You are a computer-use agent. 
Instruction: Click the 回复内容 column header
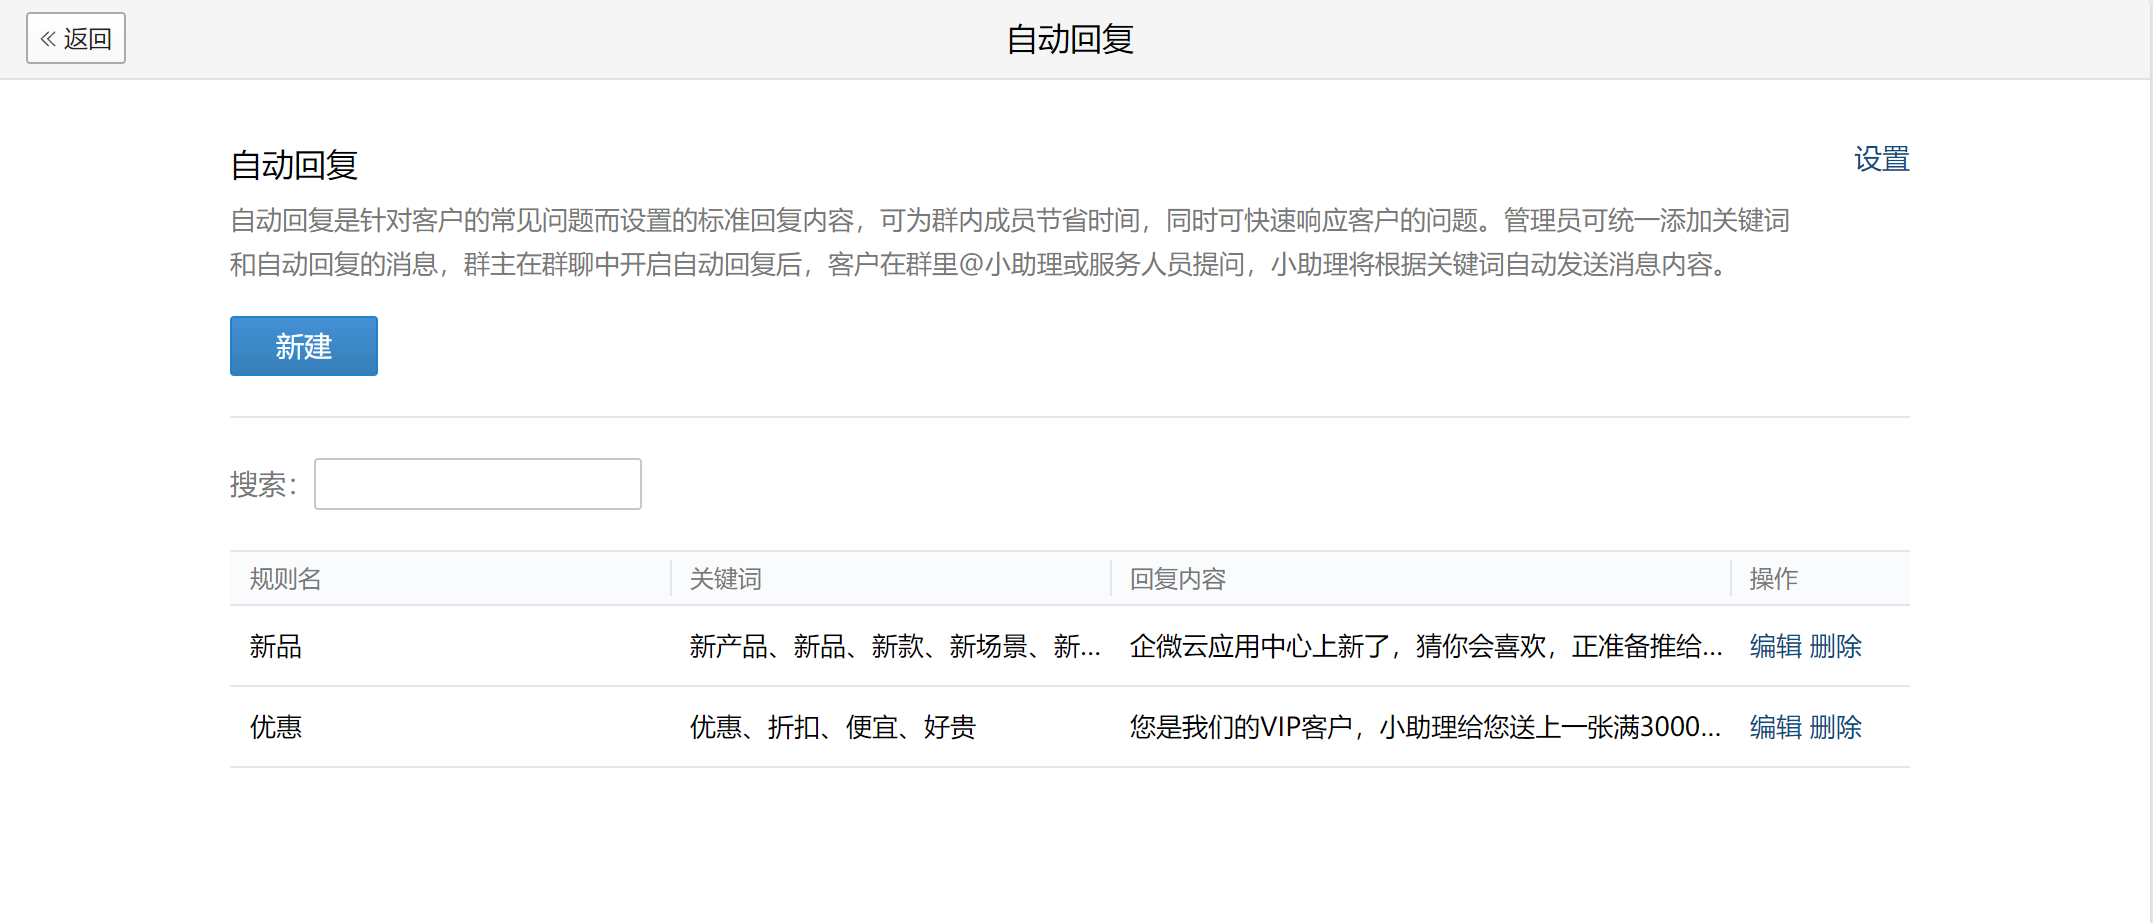tap(1177, 579)
